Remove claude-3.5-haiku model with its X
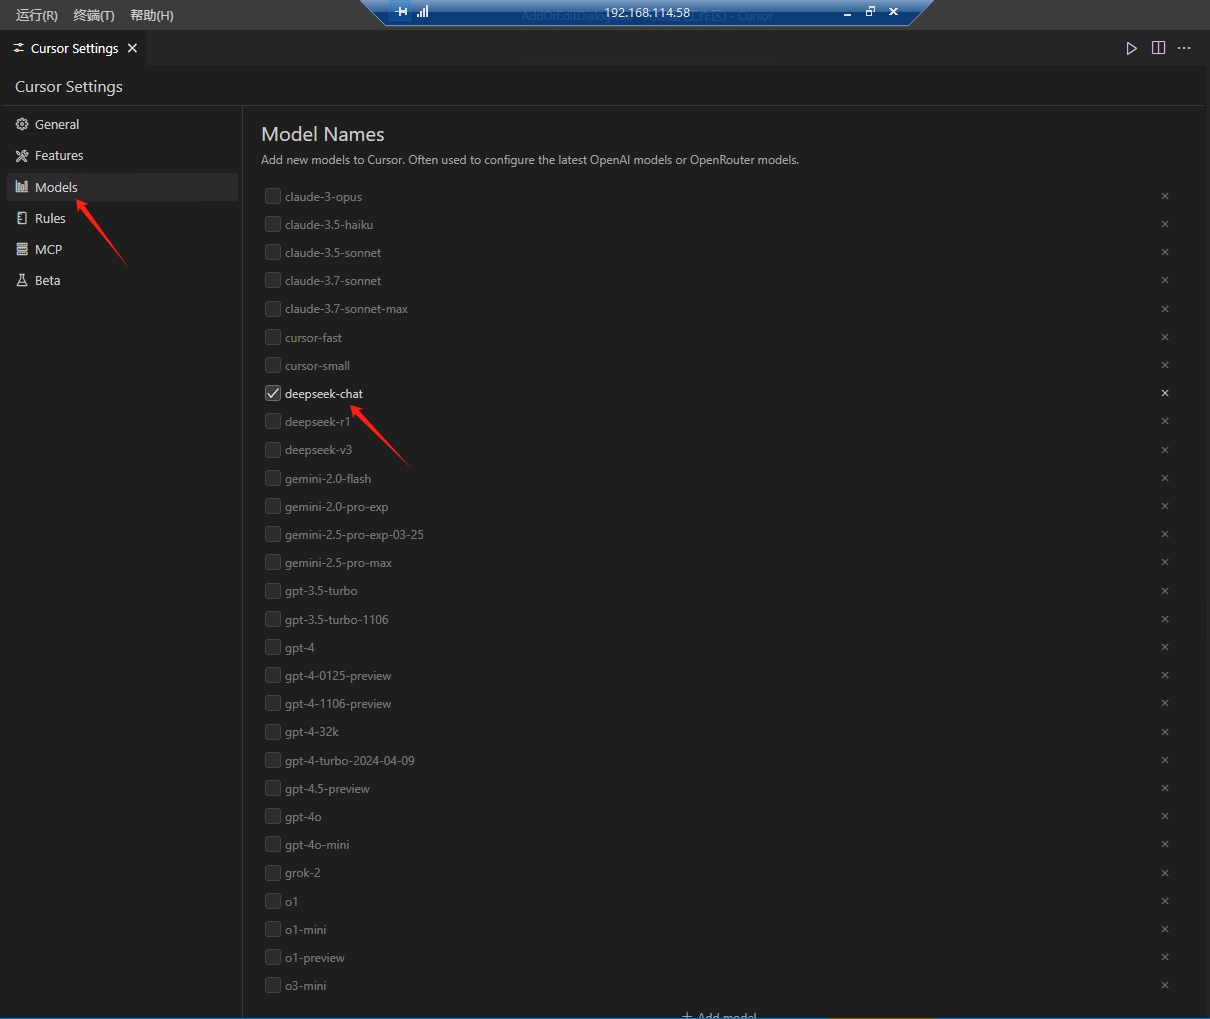 (1165, 224)
